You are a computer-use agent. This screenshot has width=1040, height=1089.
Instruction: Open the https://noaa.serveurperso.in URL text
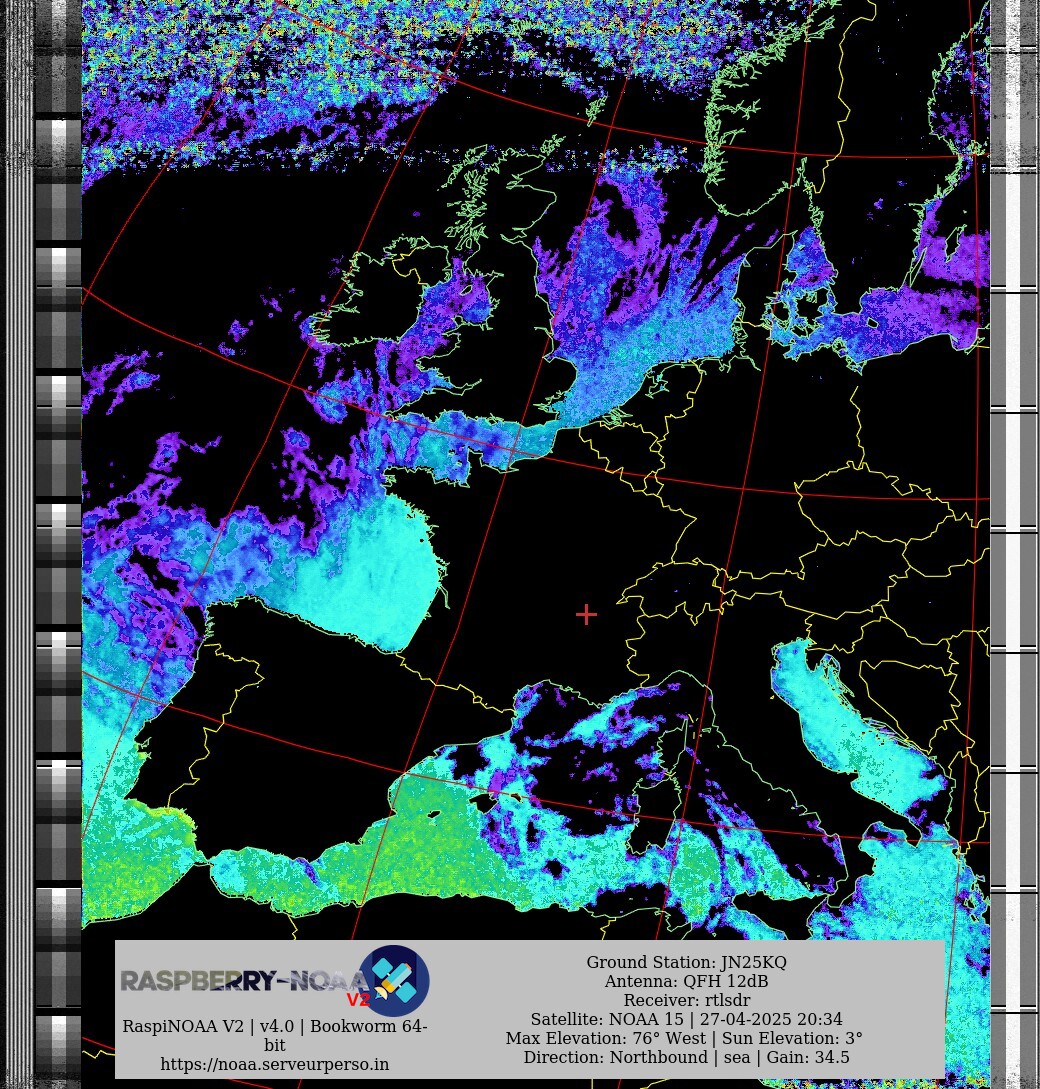tap(274, 1064)
